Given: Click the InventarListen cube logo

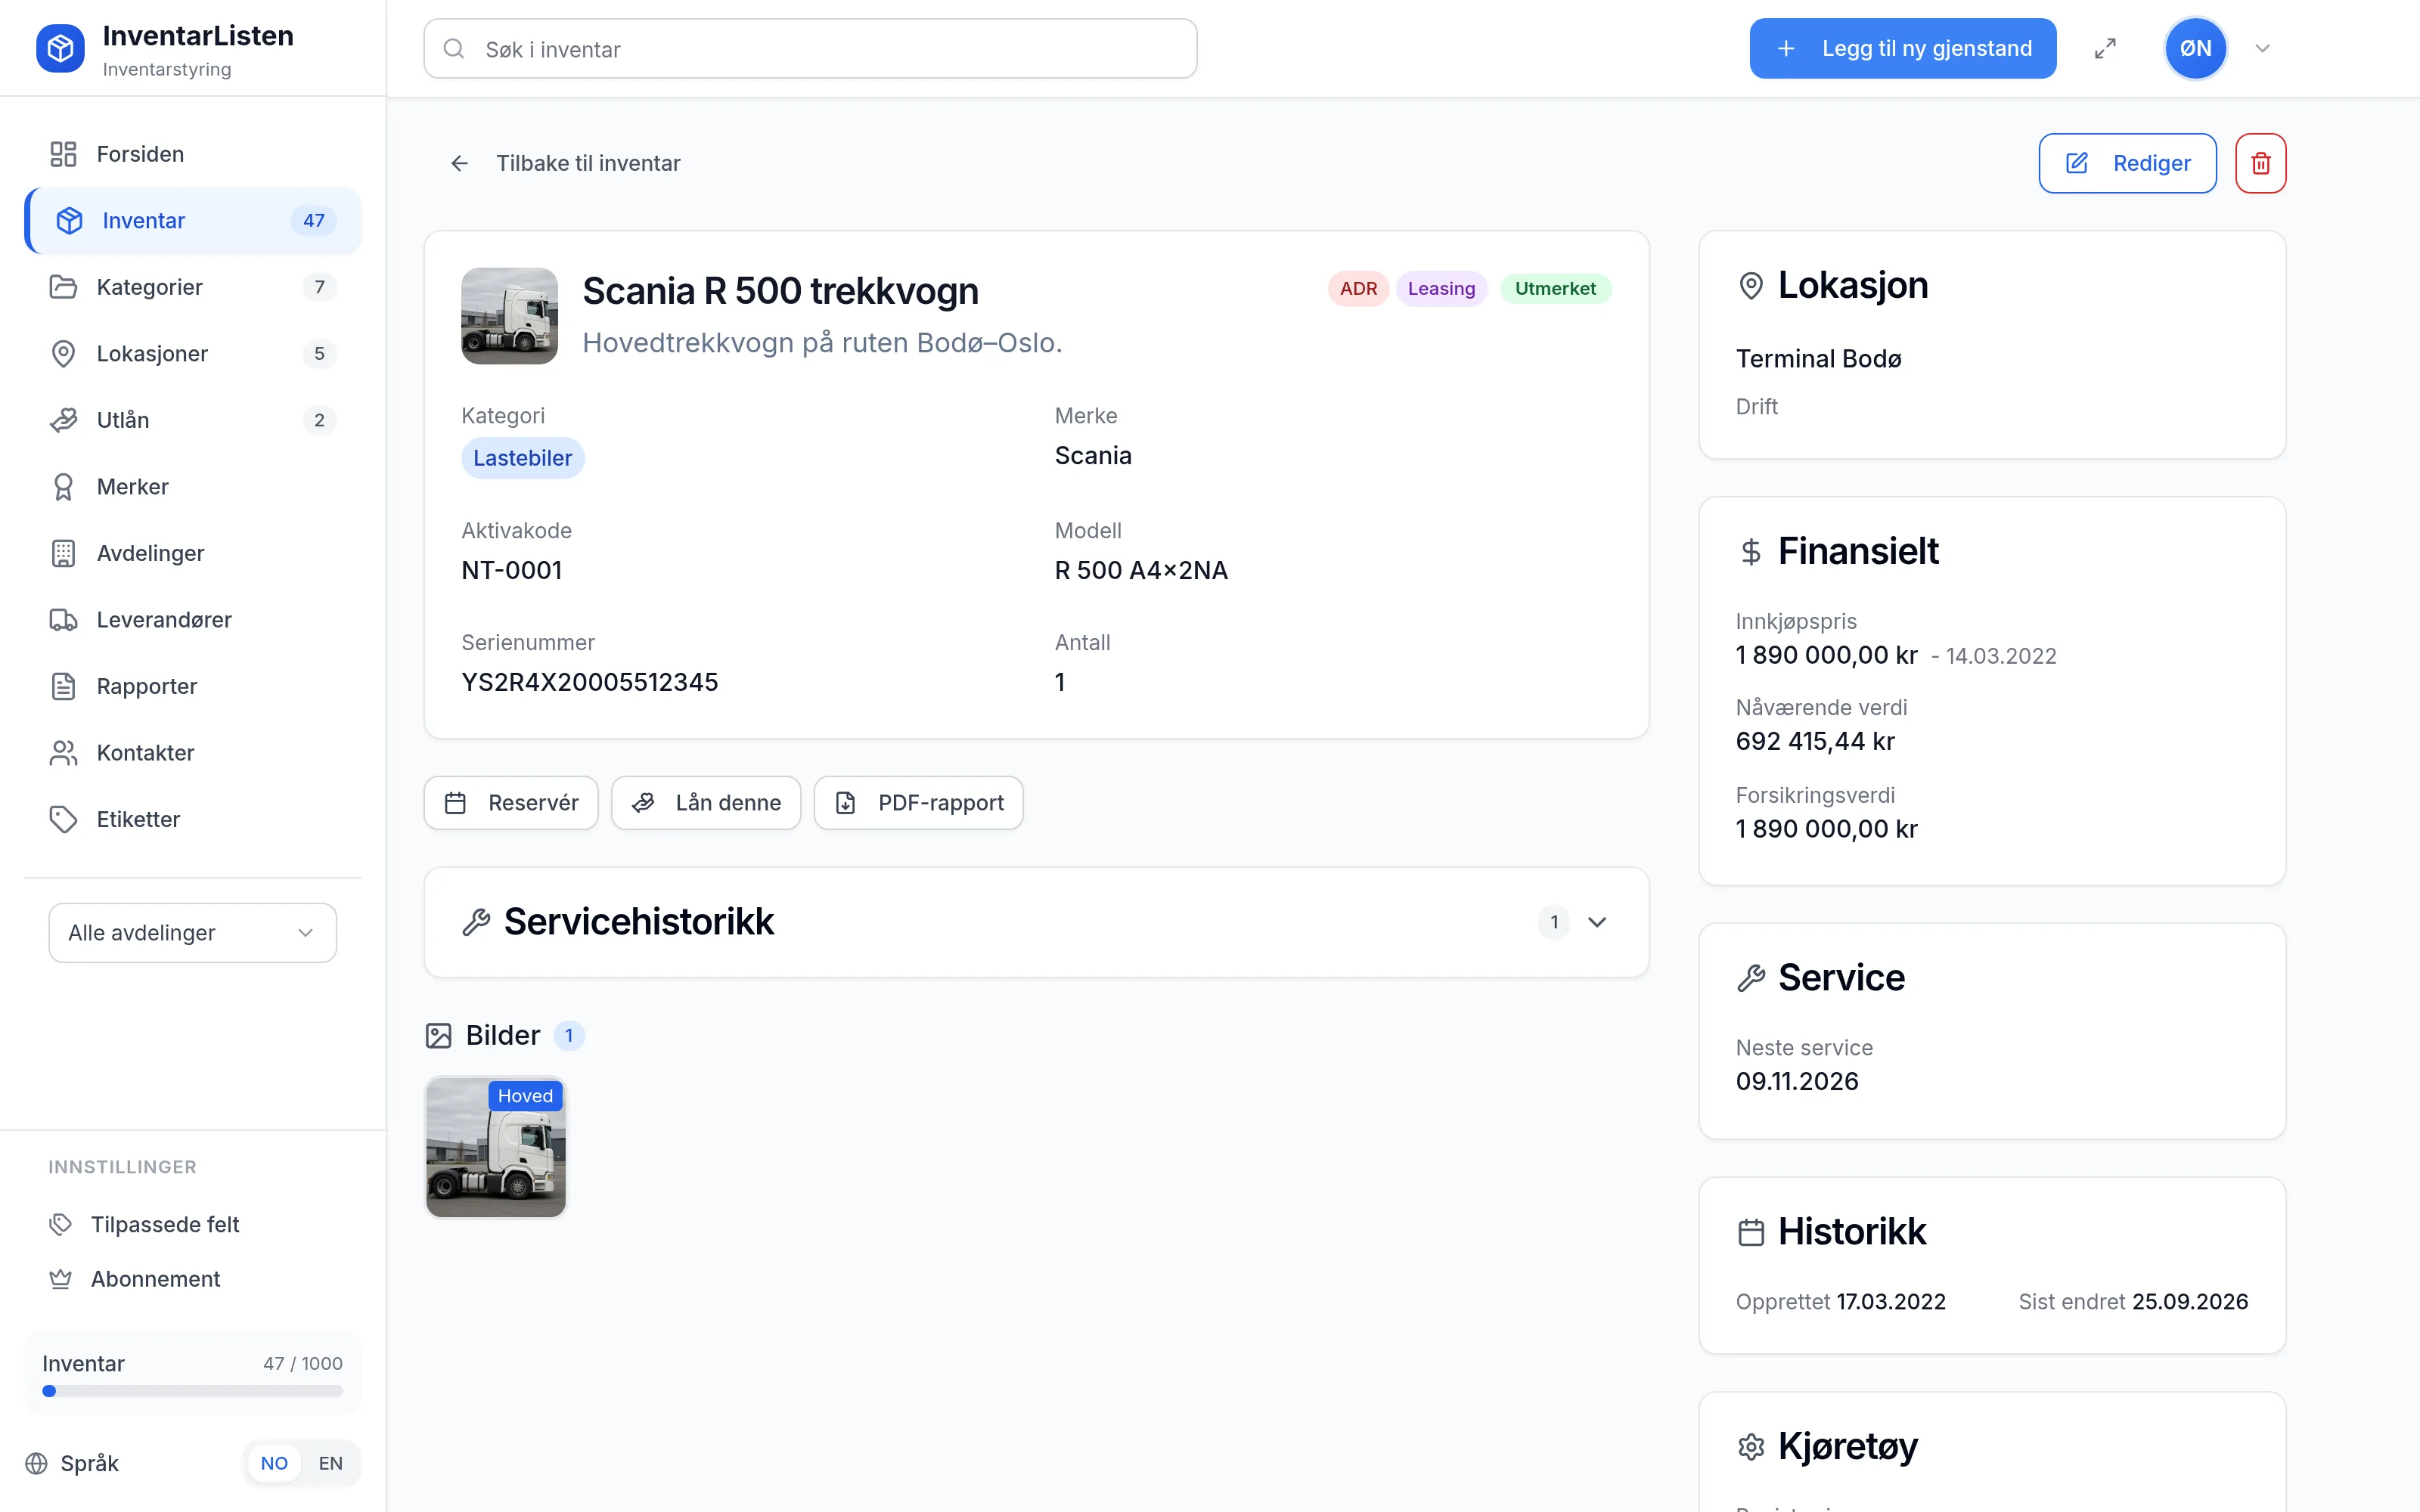Looking at the screenshot, I should pyautogui.click(x=60, y=48).
